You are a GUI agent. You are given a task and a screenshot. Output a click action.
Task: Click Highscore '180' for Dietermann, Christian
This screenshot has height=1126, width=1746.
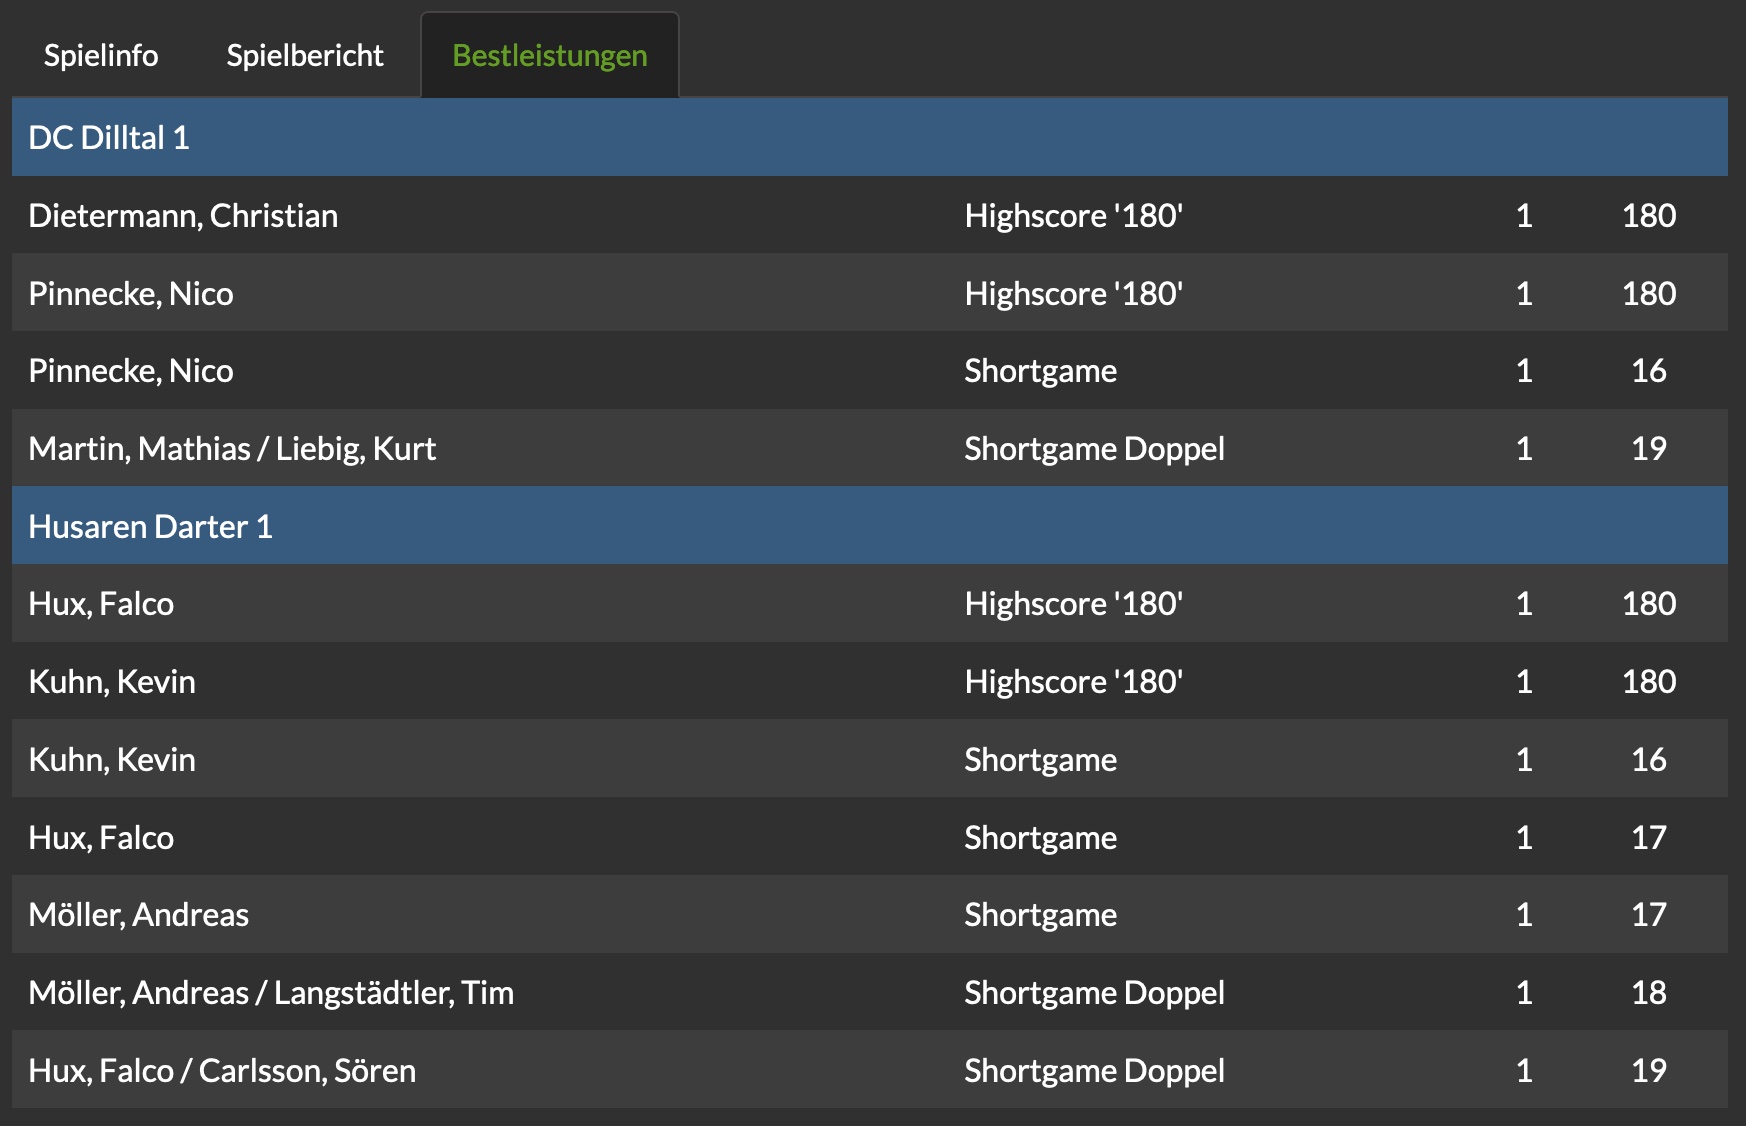point(1074,216)
